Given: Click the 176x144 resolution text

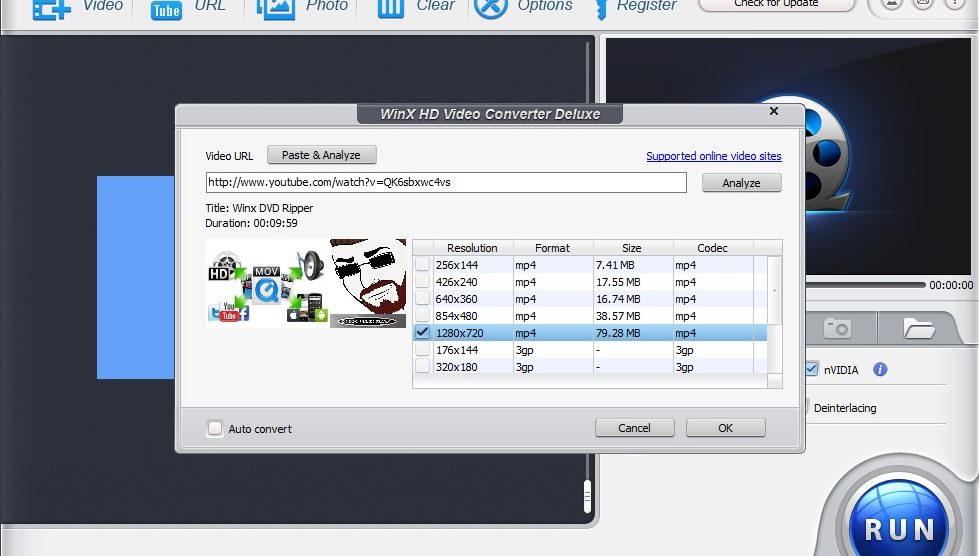Looking at the screenshot, I should pos(456,349).
